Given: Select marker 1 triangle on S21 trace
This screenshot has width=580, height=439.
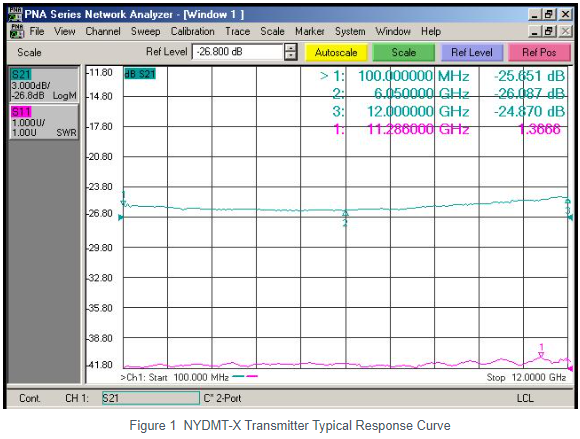Looking at the screenshot, I should click(x=124, y=203).
